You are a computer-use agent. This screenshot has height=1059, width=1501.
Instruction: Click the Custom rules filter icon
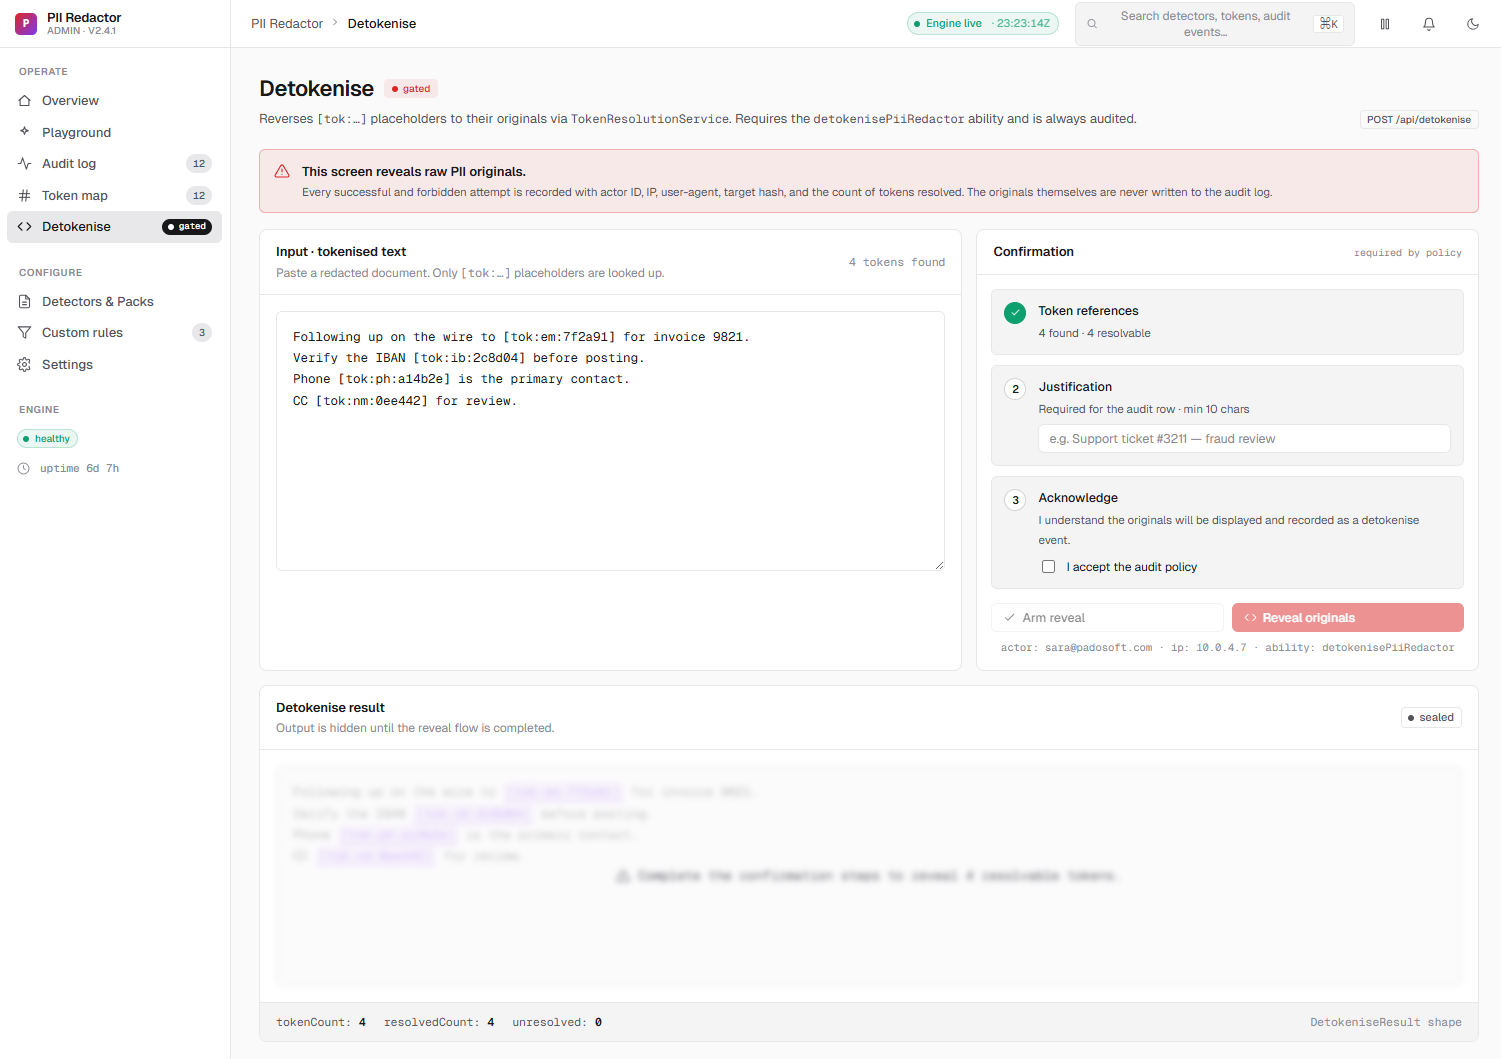point(25,333)
